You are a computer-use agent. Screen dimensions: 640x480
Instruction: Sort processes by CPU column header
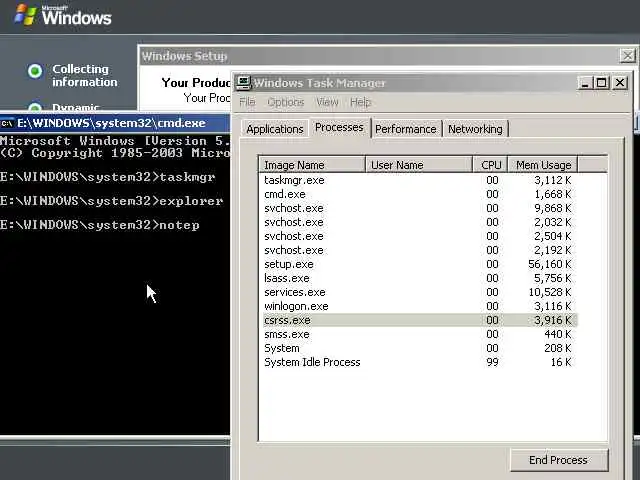(490, 165)
